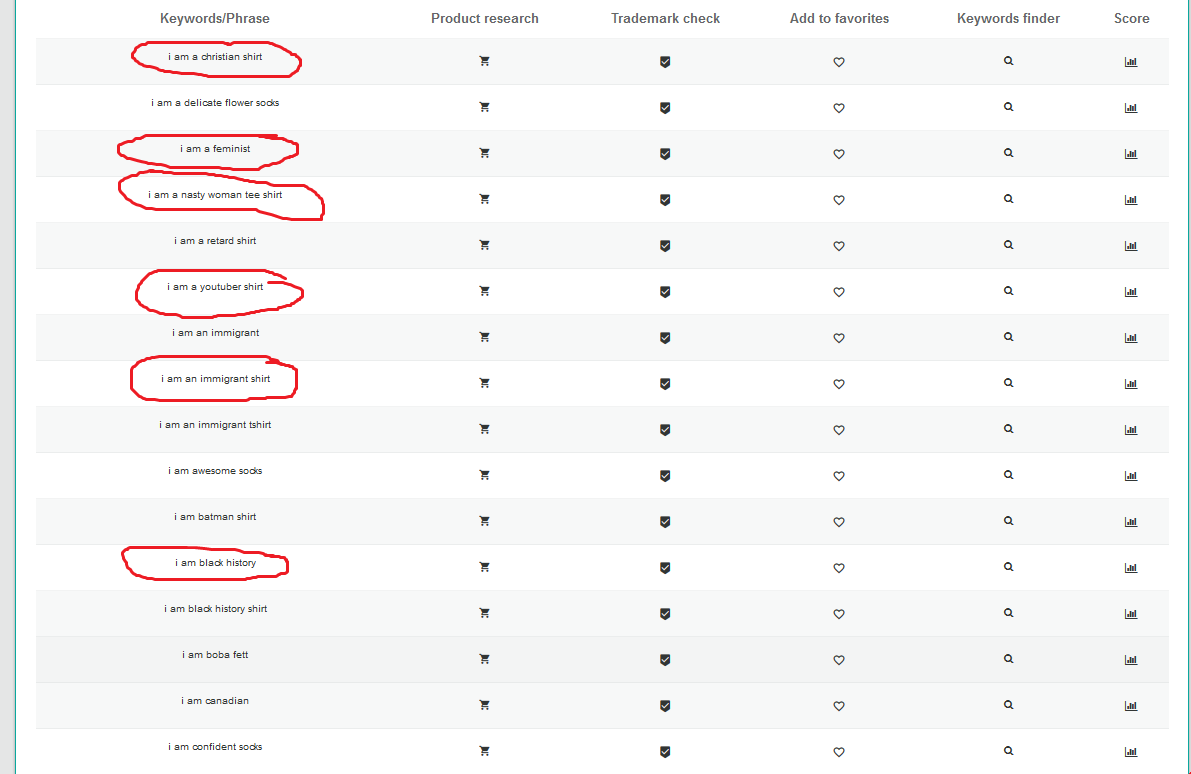
Task: Select keyword 'i am an immigrant shirt'
Action: point(215,379)
